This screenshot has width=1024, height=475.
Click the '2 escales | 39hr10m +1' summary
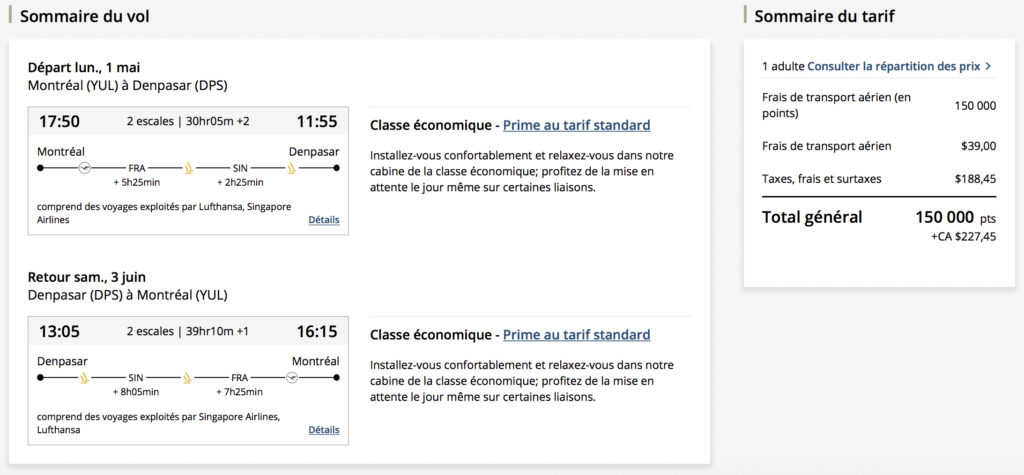click(188, 331)
